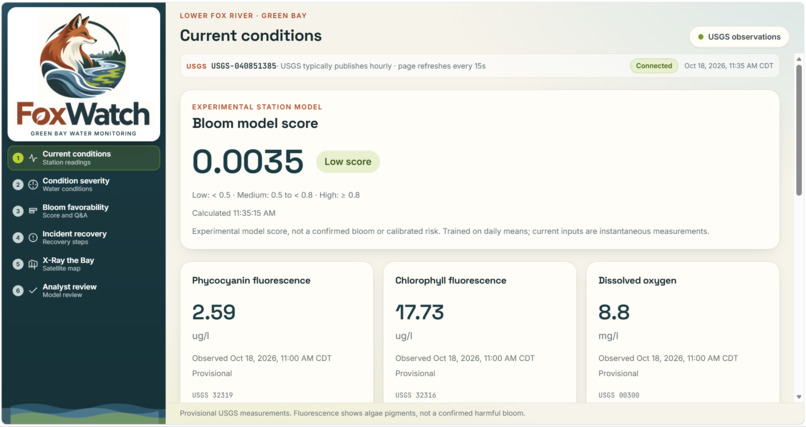Click the EXPERIMENTAL STATION MODEL label
The height and width of the screenshot is (427, 806).
pyautogui.click(x=257, y=107)
